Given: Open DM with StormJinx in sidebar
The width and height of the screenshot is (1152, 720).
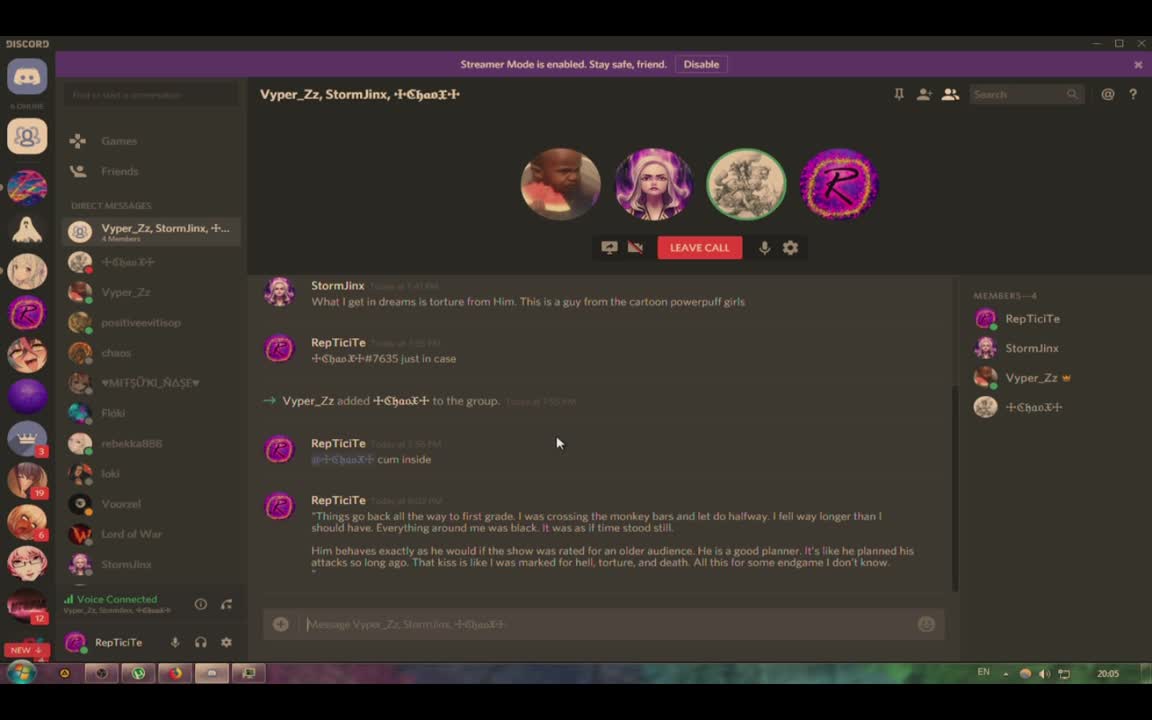Looking at the screenshot, I should [151, 564].
